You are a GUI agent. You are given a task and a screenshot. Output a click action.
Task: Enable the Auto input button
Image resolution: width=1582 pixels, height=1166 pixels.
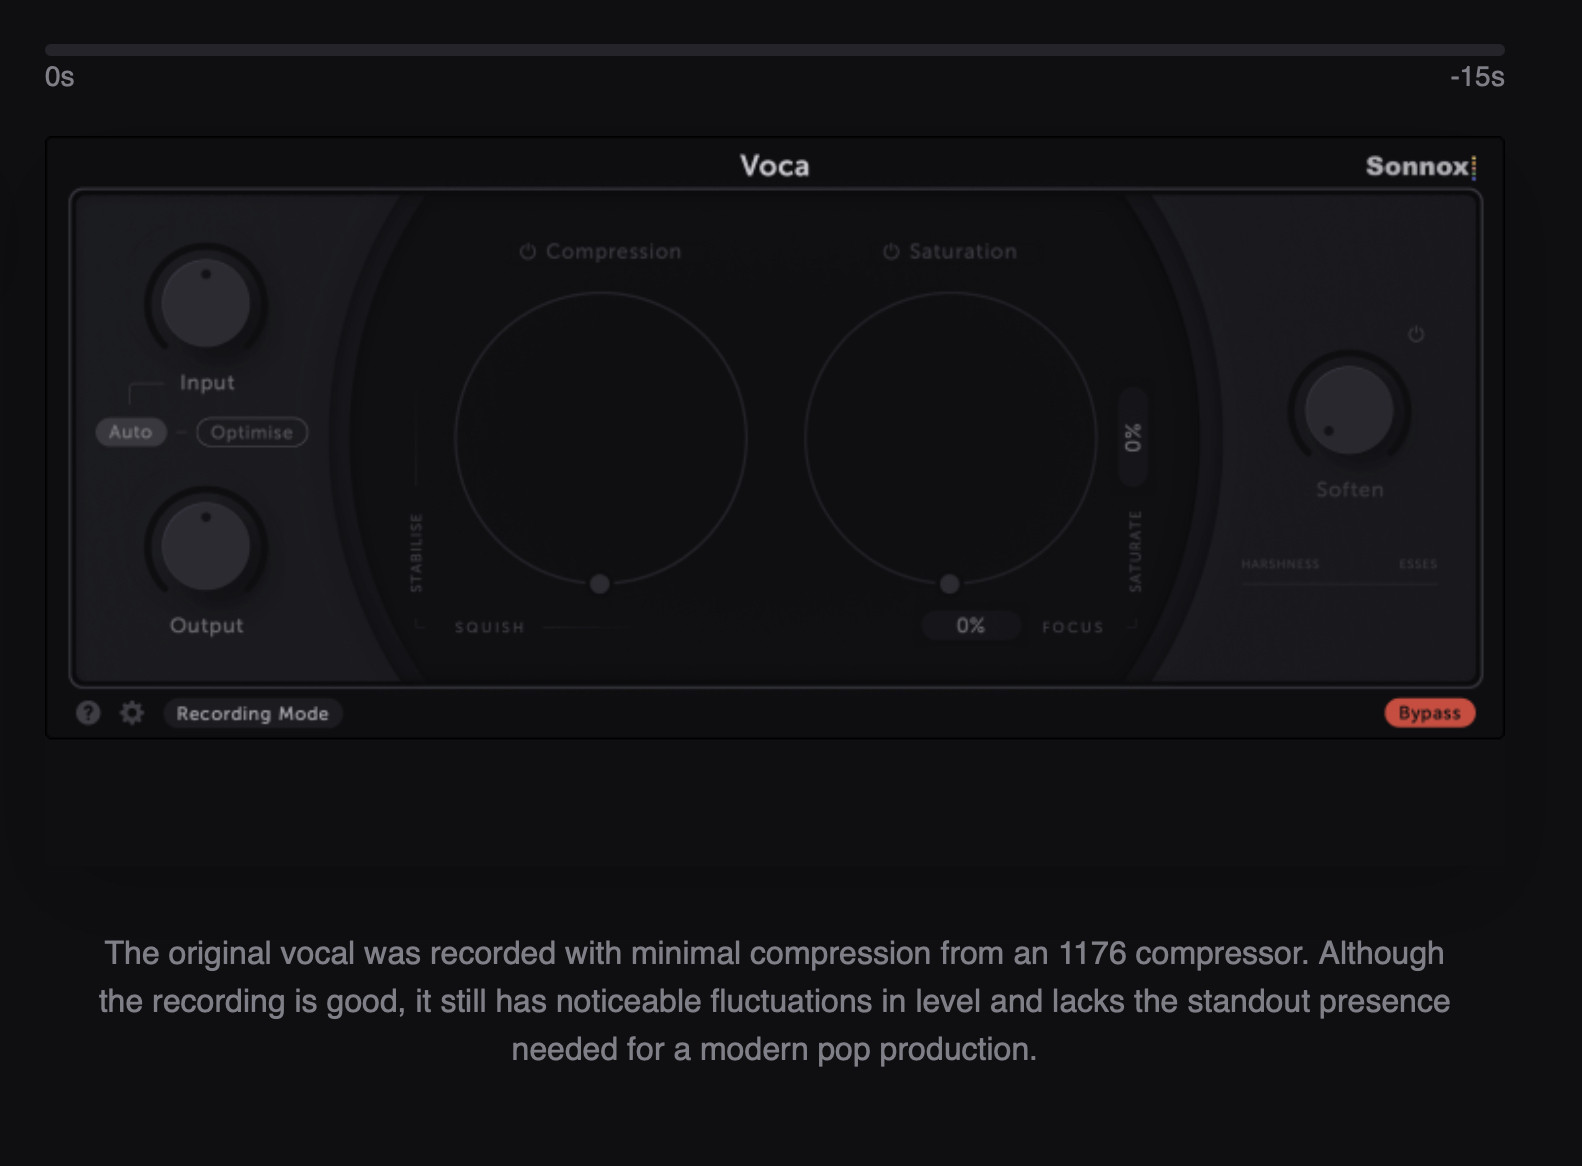[x=131, y=432]
